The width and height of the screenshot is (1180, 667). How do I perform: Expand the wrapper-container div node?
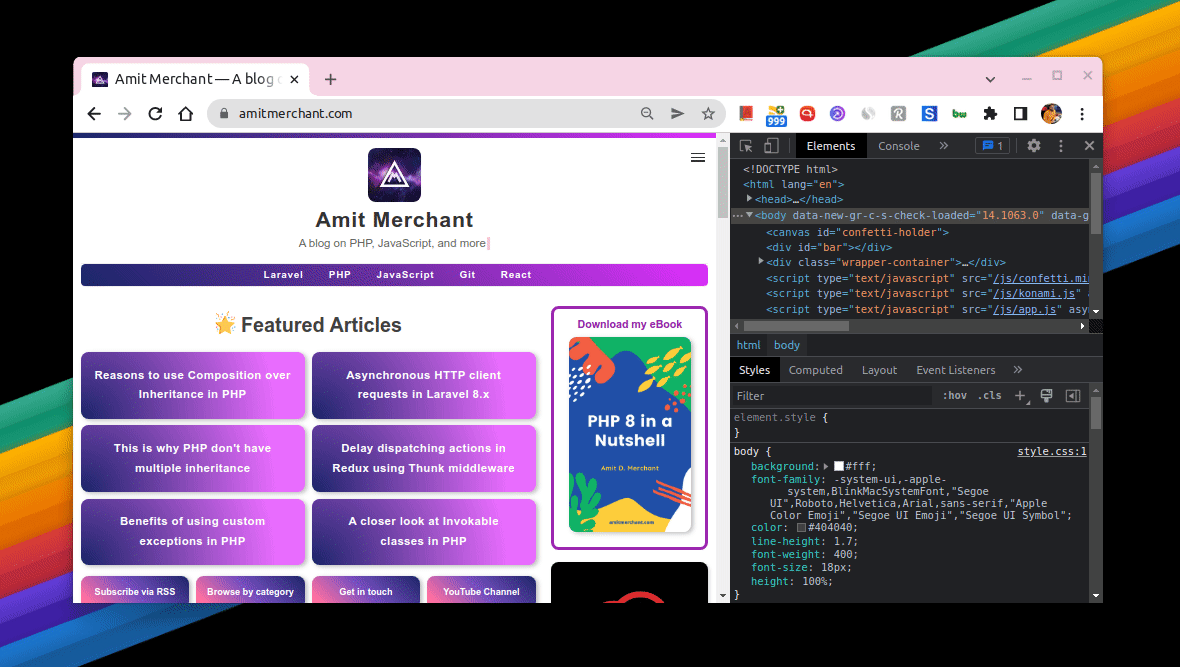[x=761, y=262]
